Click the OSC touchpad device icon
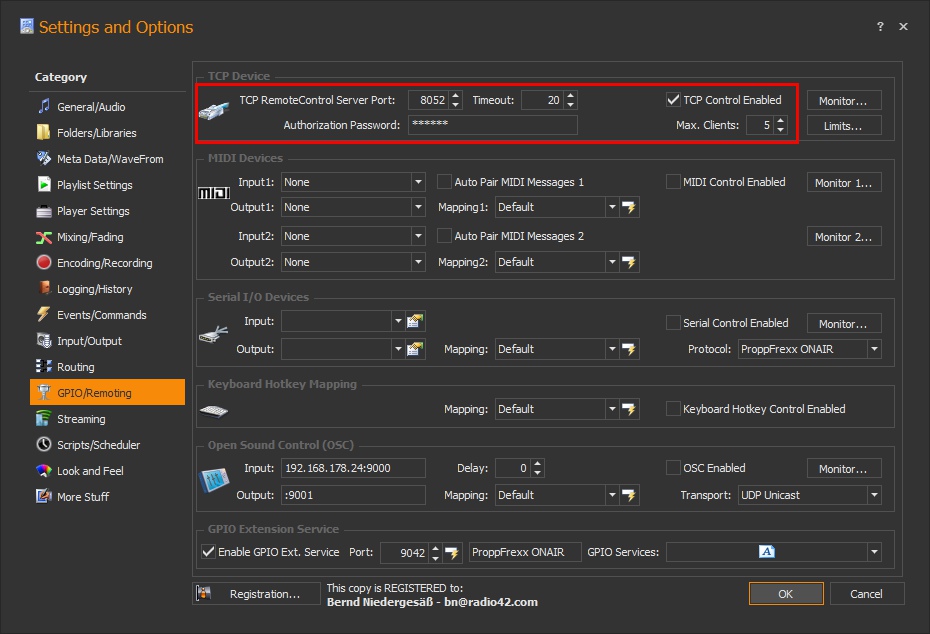930x634 pixels. 213,480
